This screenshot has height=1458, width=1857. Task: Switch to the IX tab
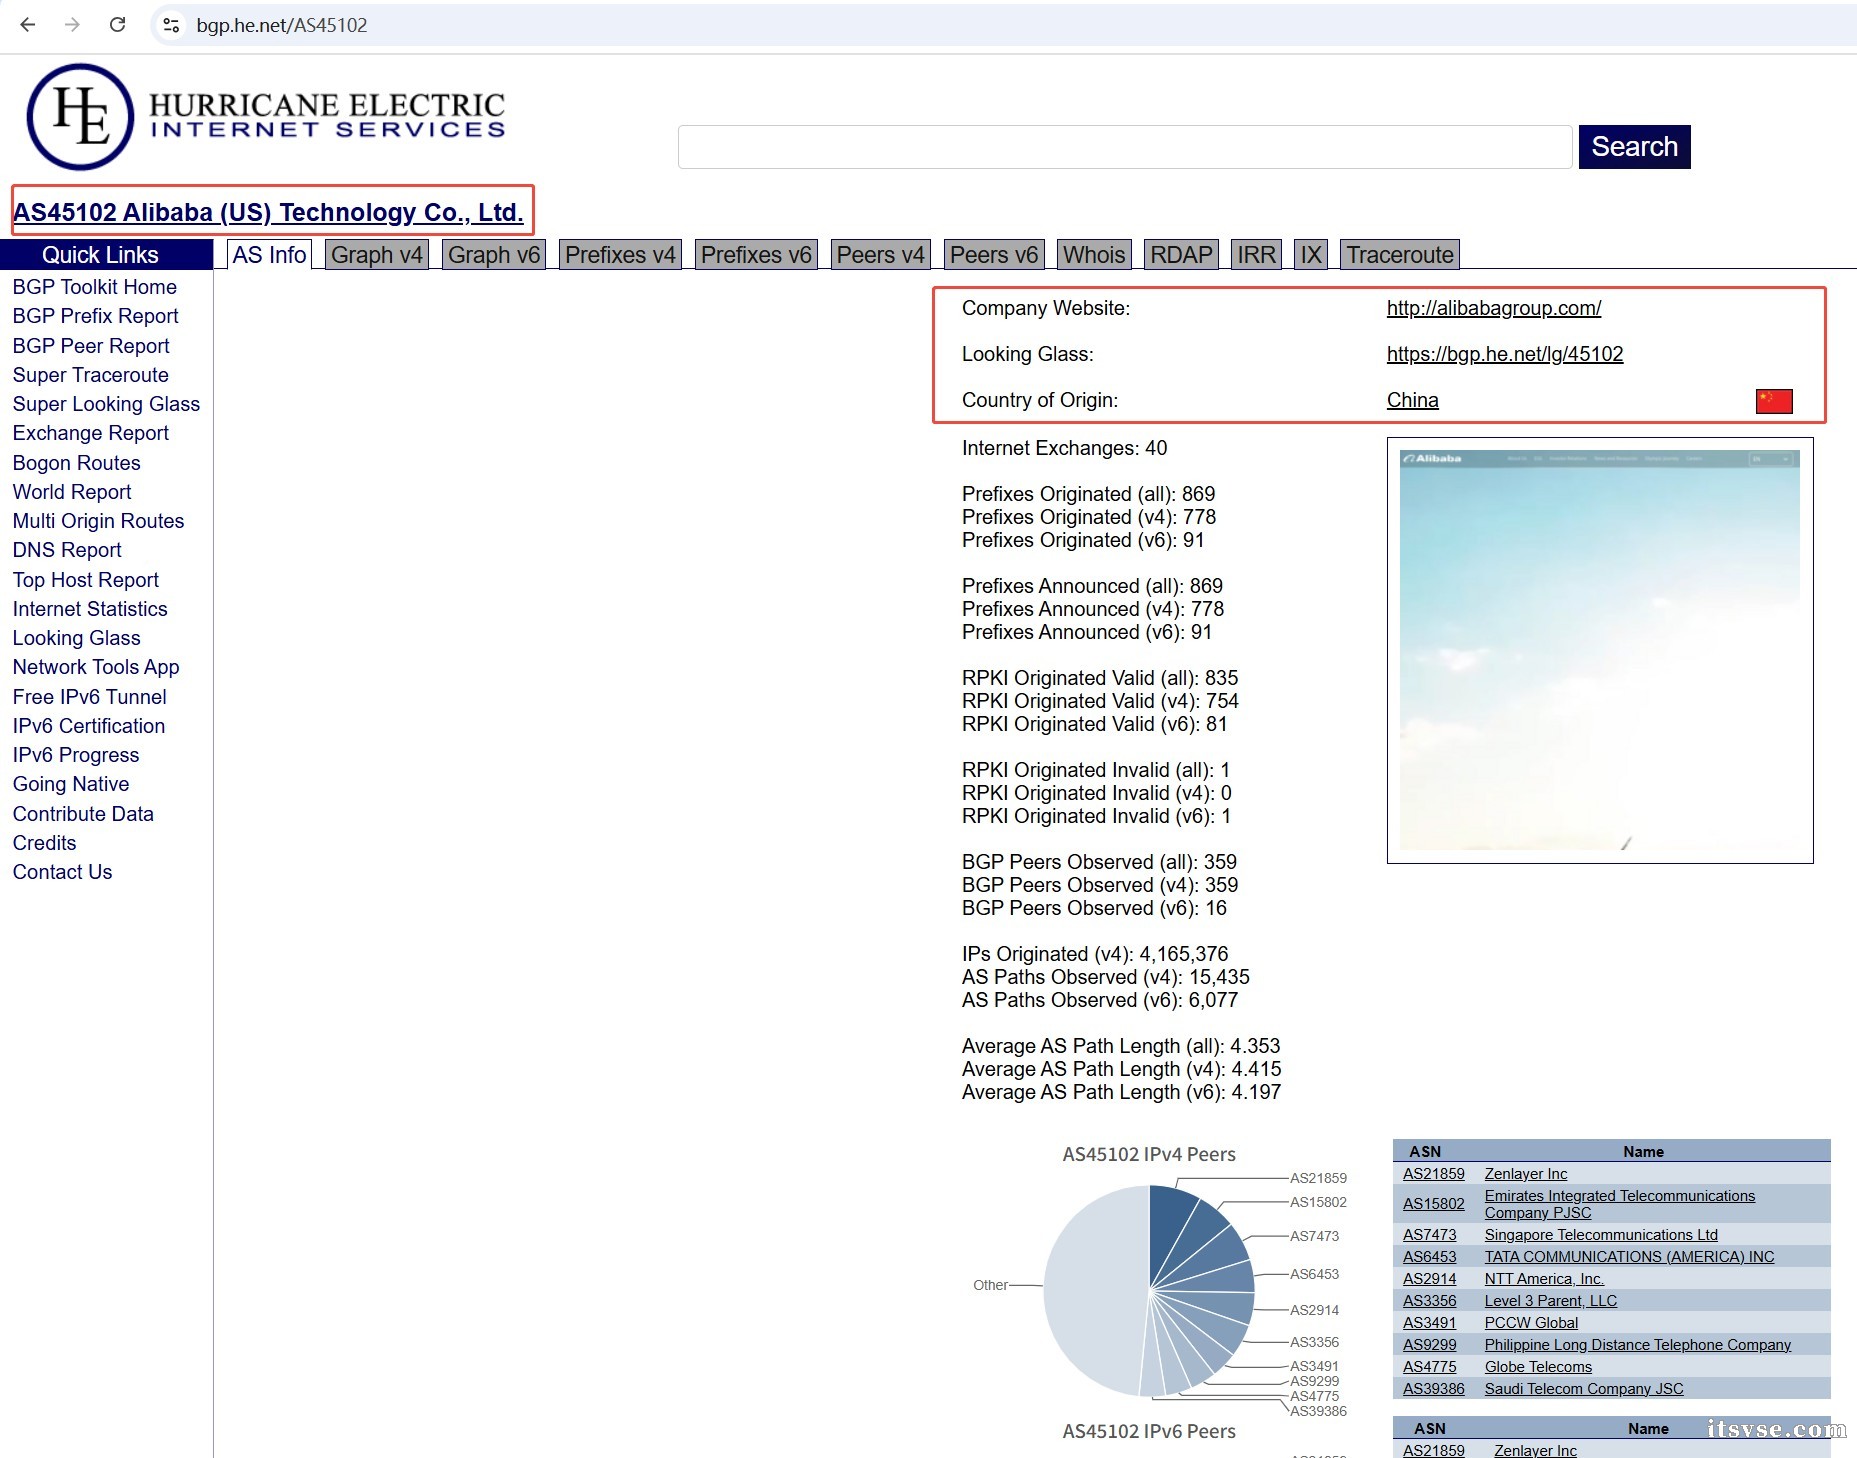[1310, 255]
